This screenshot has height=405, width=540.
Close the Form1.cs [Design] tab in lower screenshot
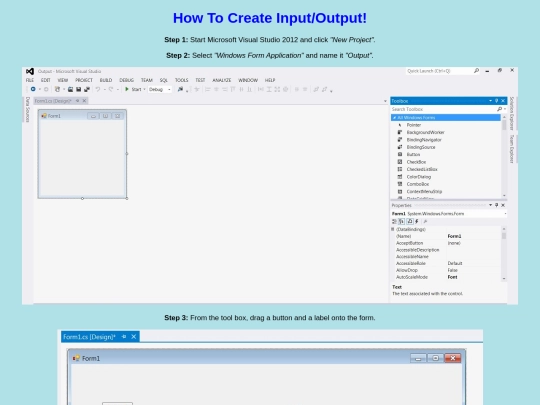tap(134, 336)
